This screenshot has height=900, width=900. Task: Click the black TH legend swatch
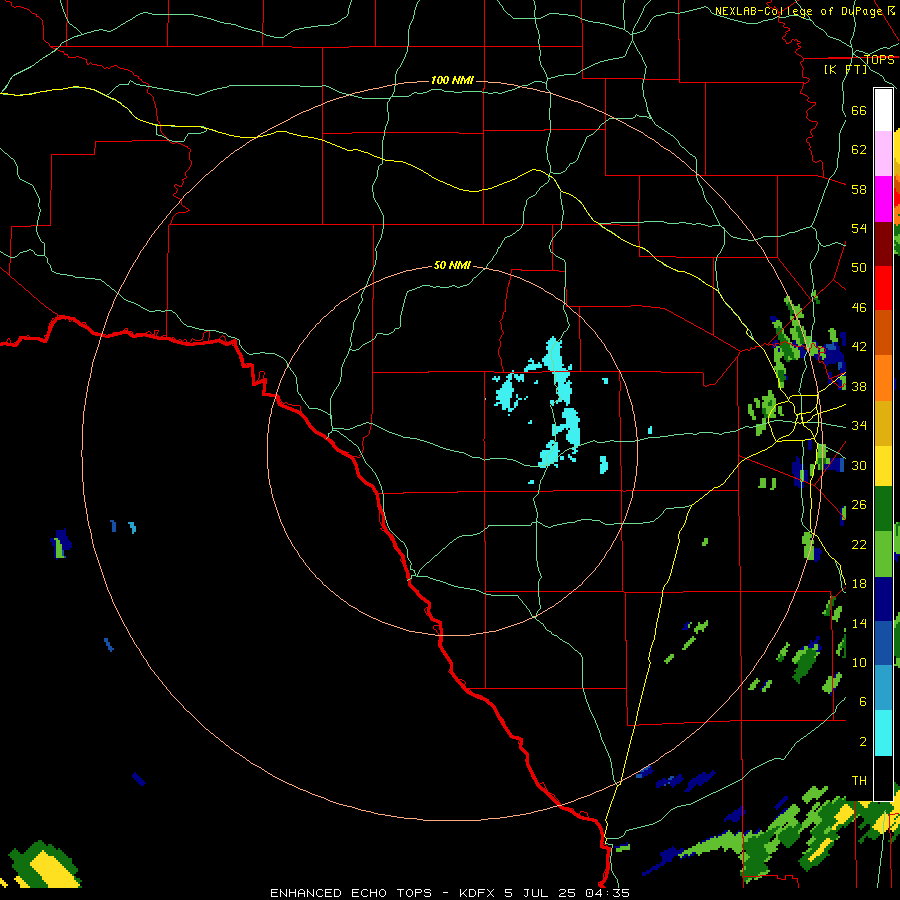(x=883, y=778)
